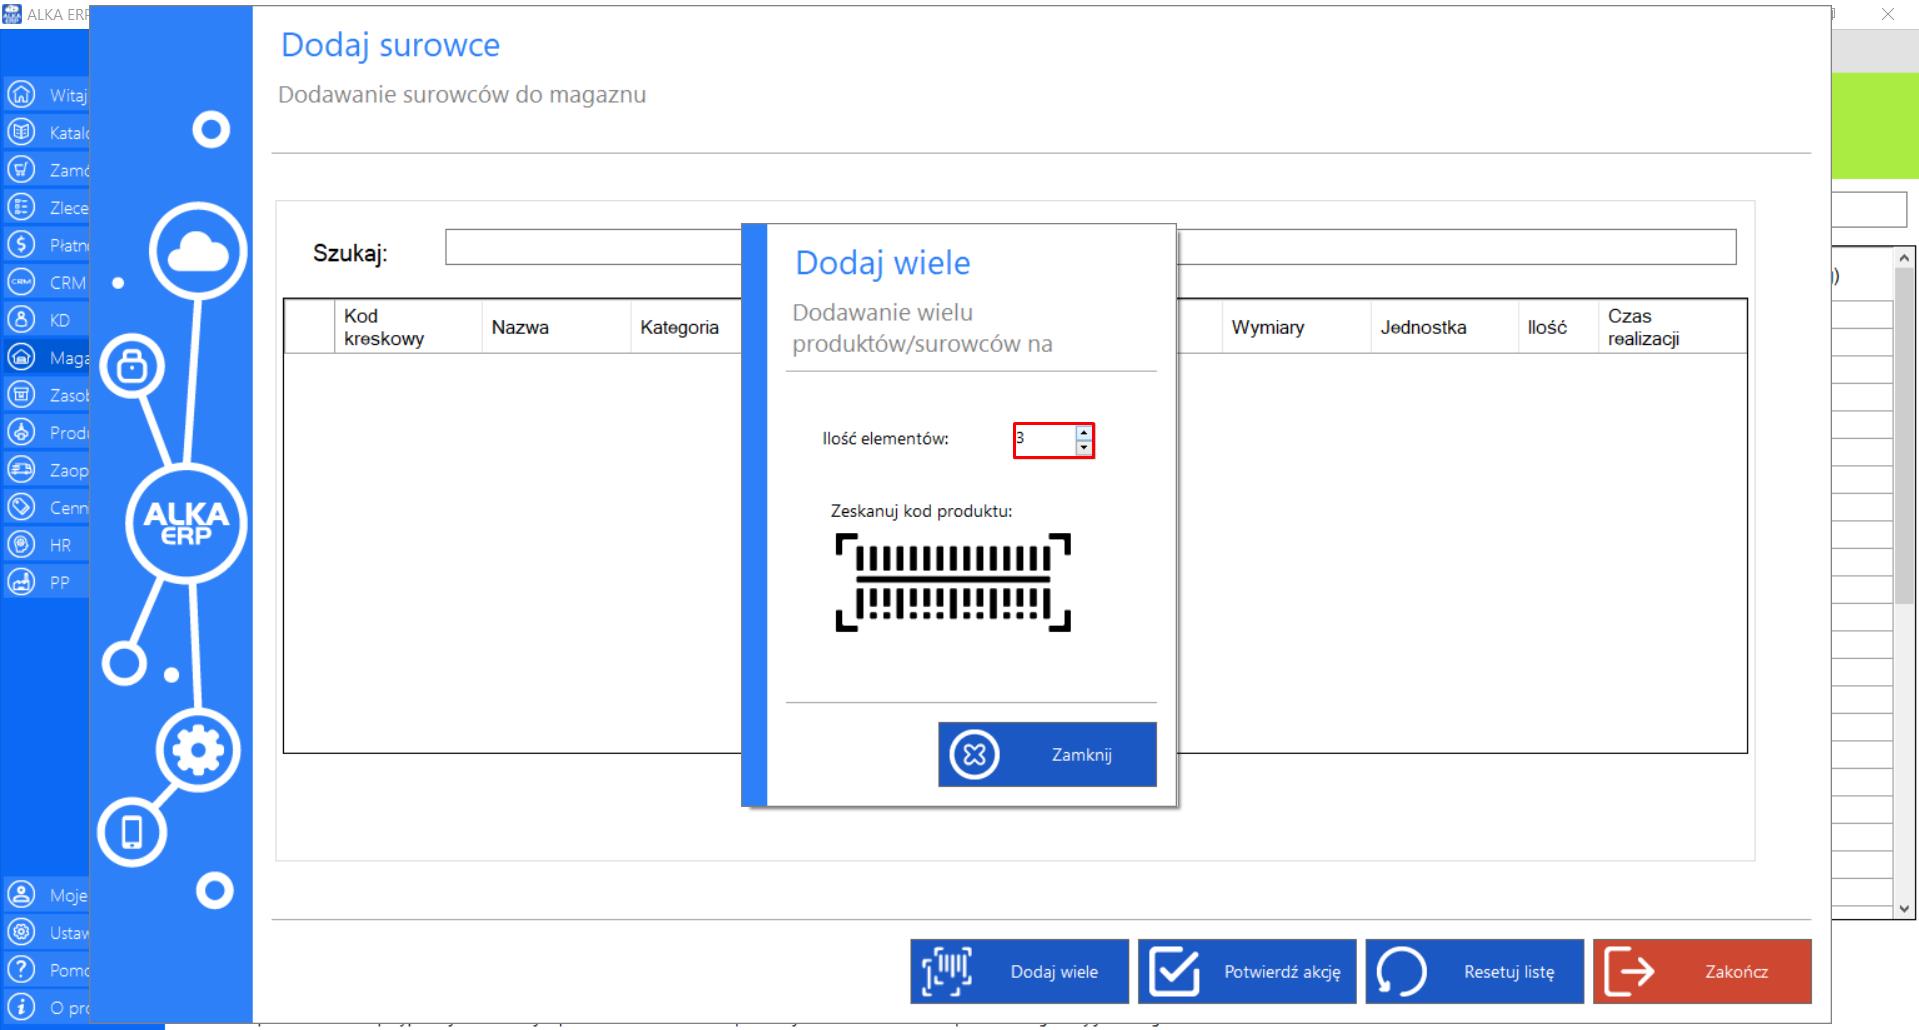Confirm with Potwierdź akcję button

[1247, 971]
